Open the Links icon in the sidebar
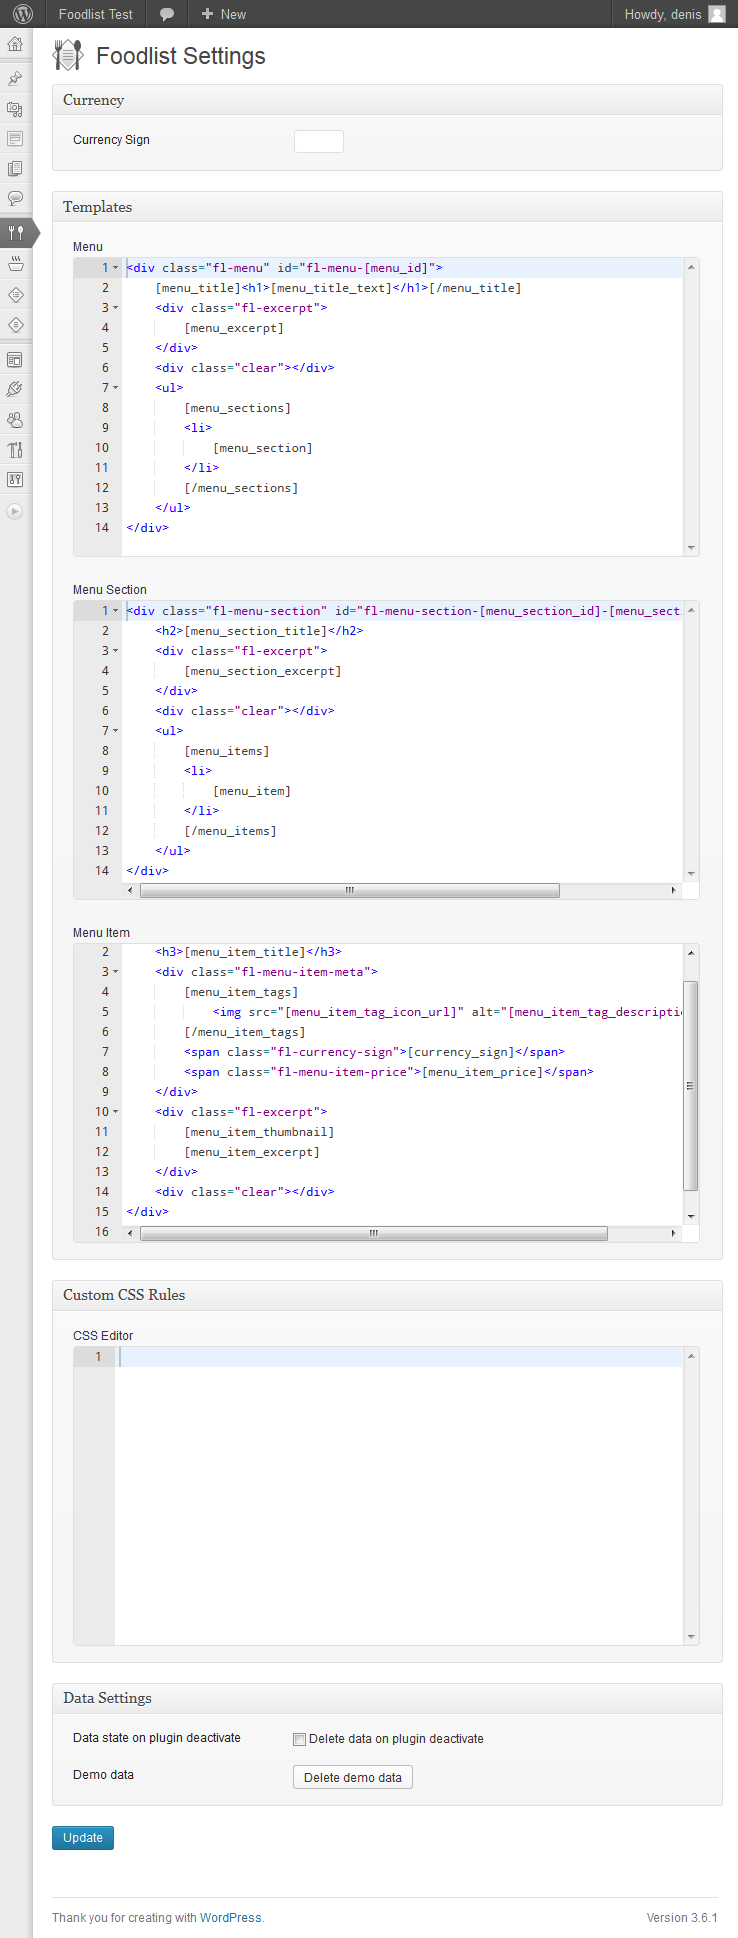Screen dimensions: 738x1938 click(x=15, y=139)
